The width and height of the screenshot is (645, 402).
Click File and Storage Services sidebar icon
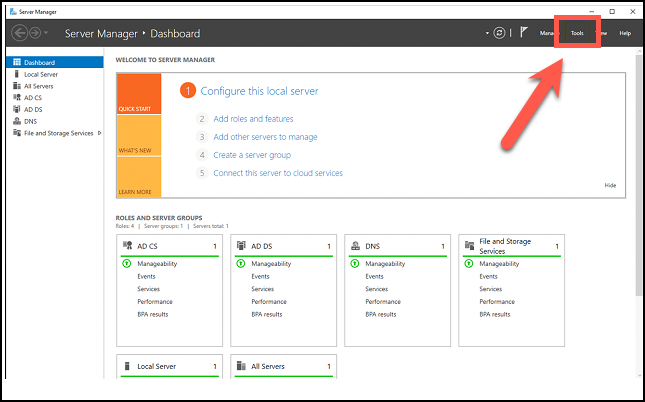tap(17, 132)
